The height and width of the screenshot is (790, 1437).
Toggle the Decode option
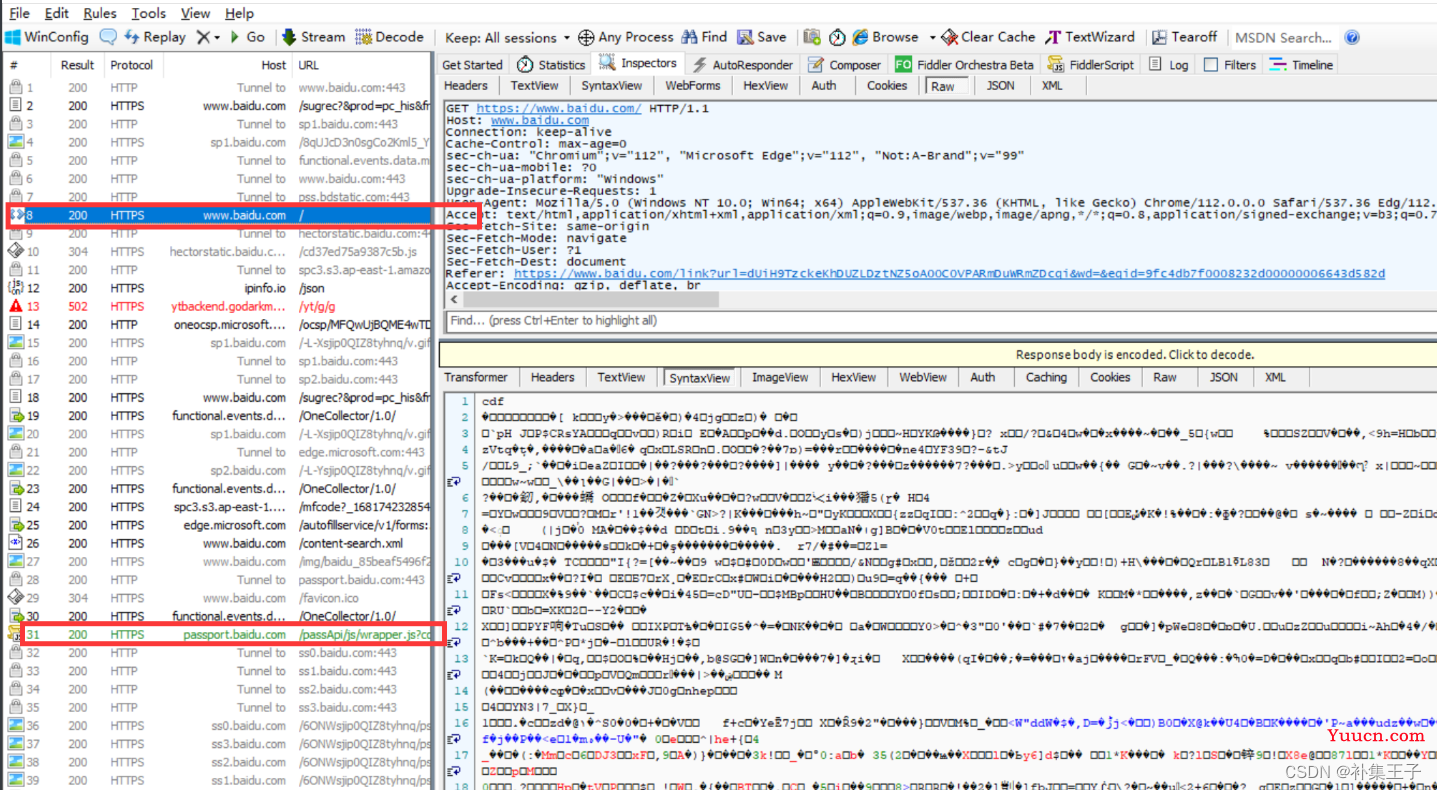pyautogui.click(x=390, y=37)
